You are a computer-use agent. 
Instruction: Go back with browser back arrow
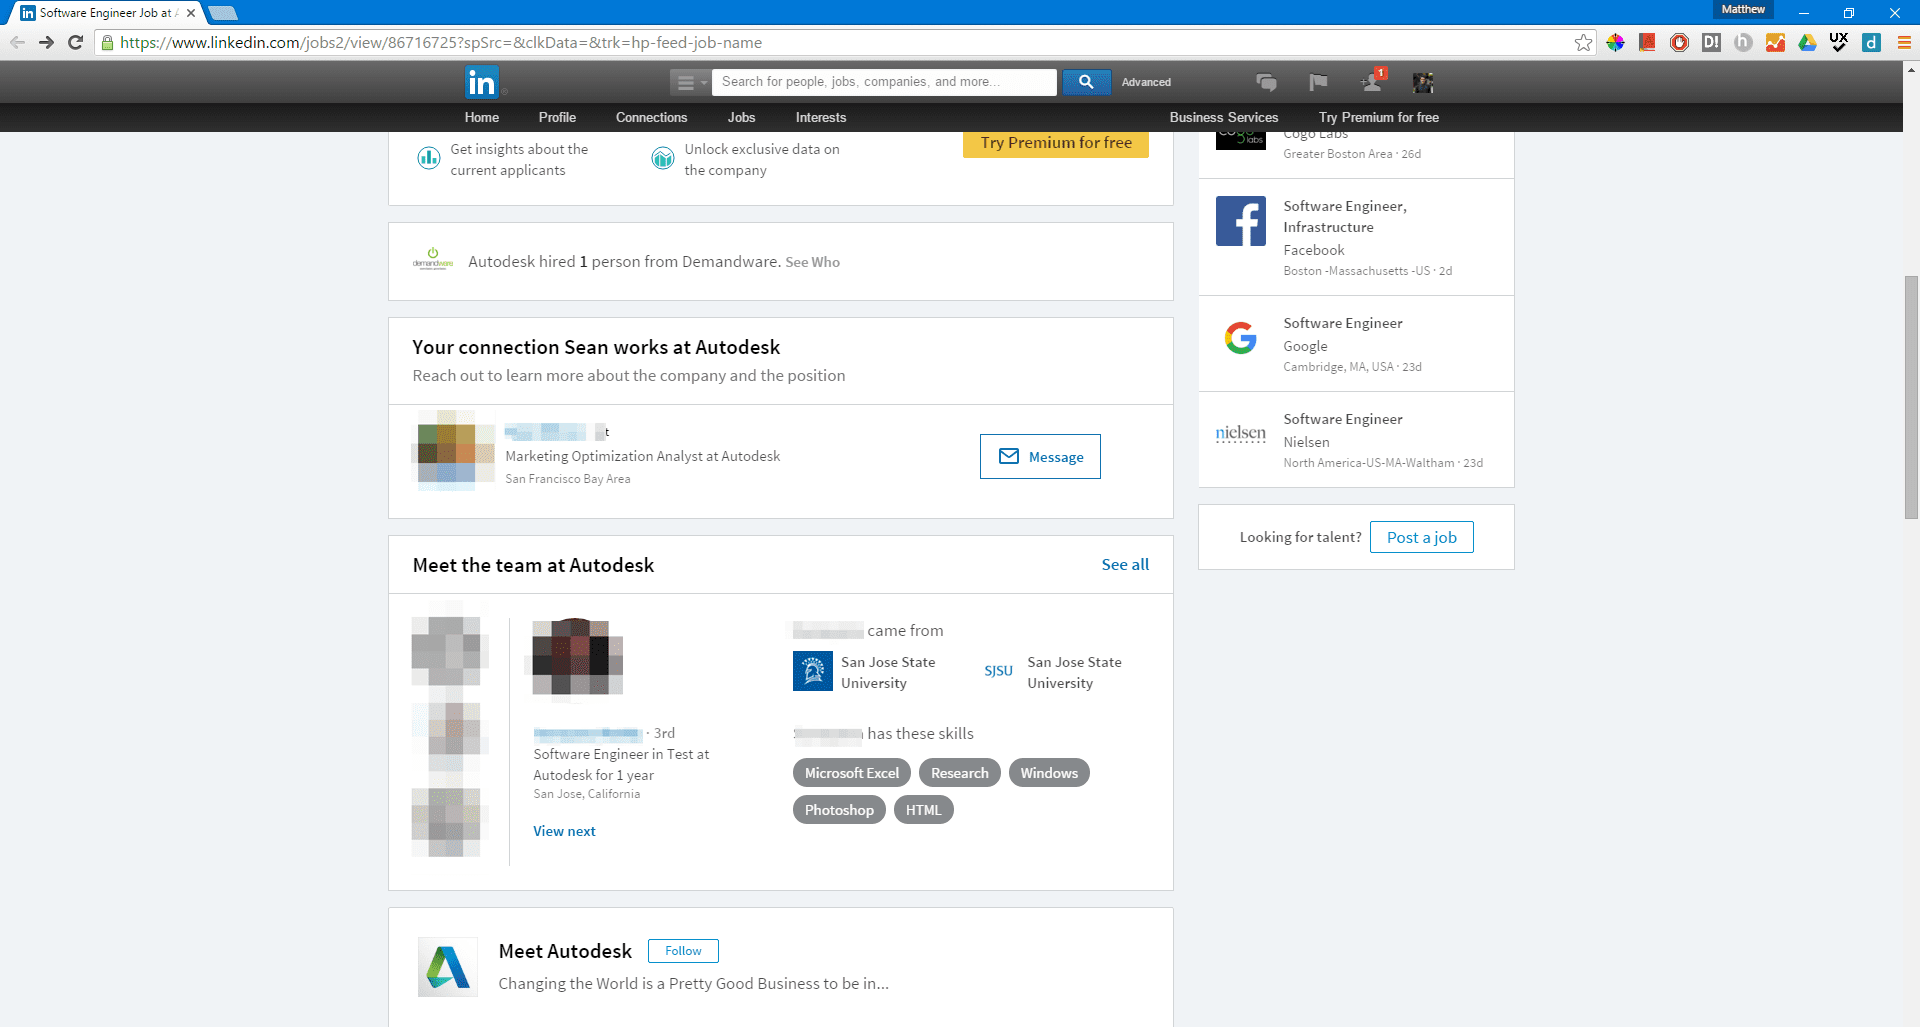[17, 42]
